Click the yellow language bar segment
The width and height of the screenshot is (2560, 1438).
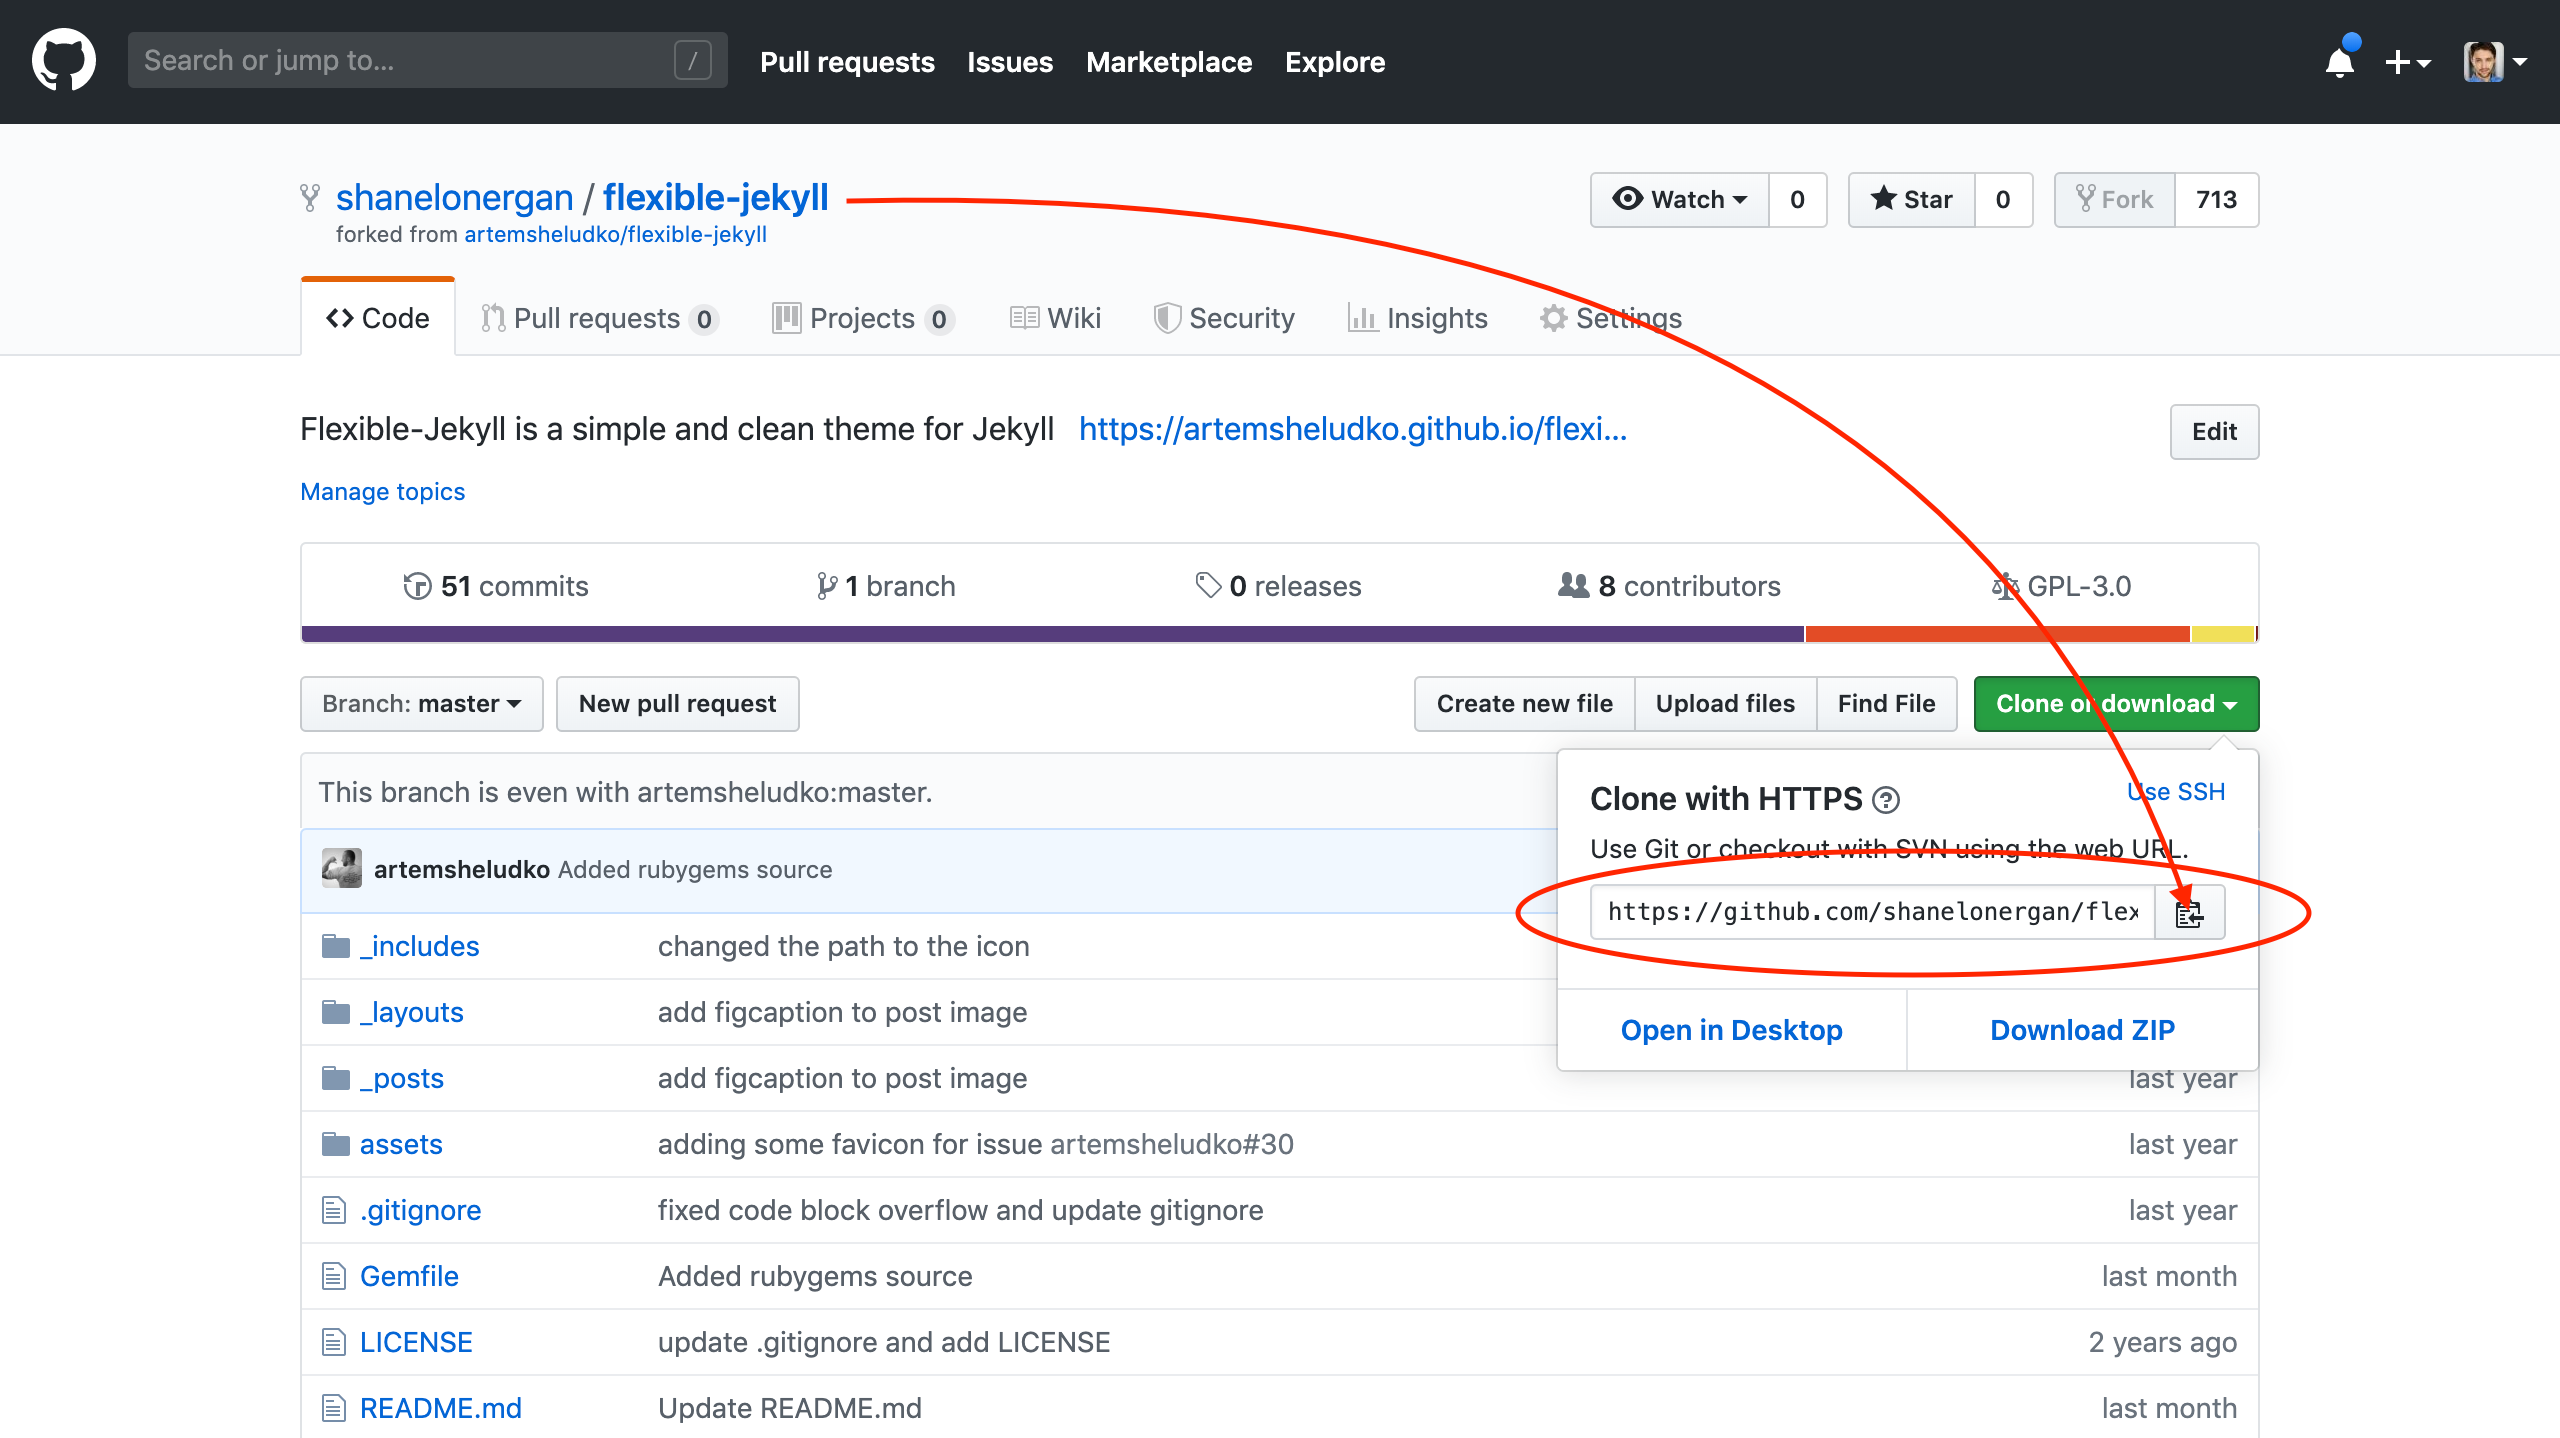coord(2222,634)
